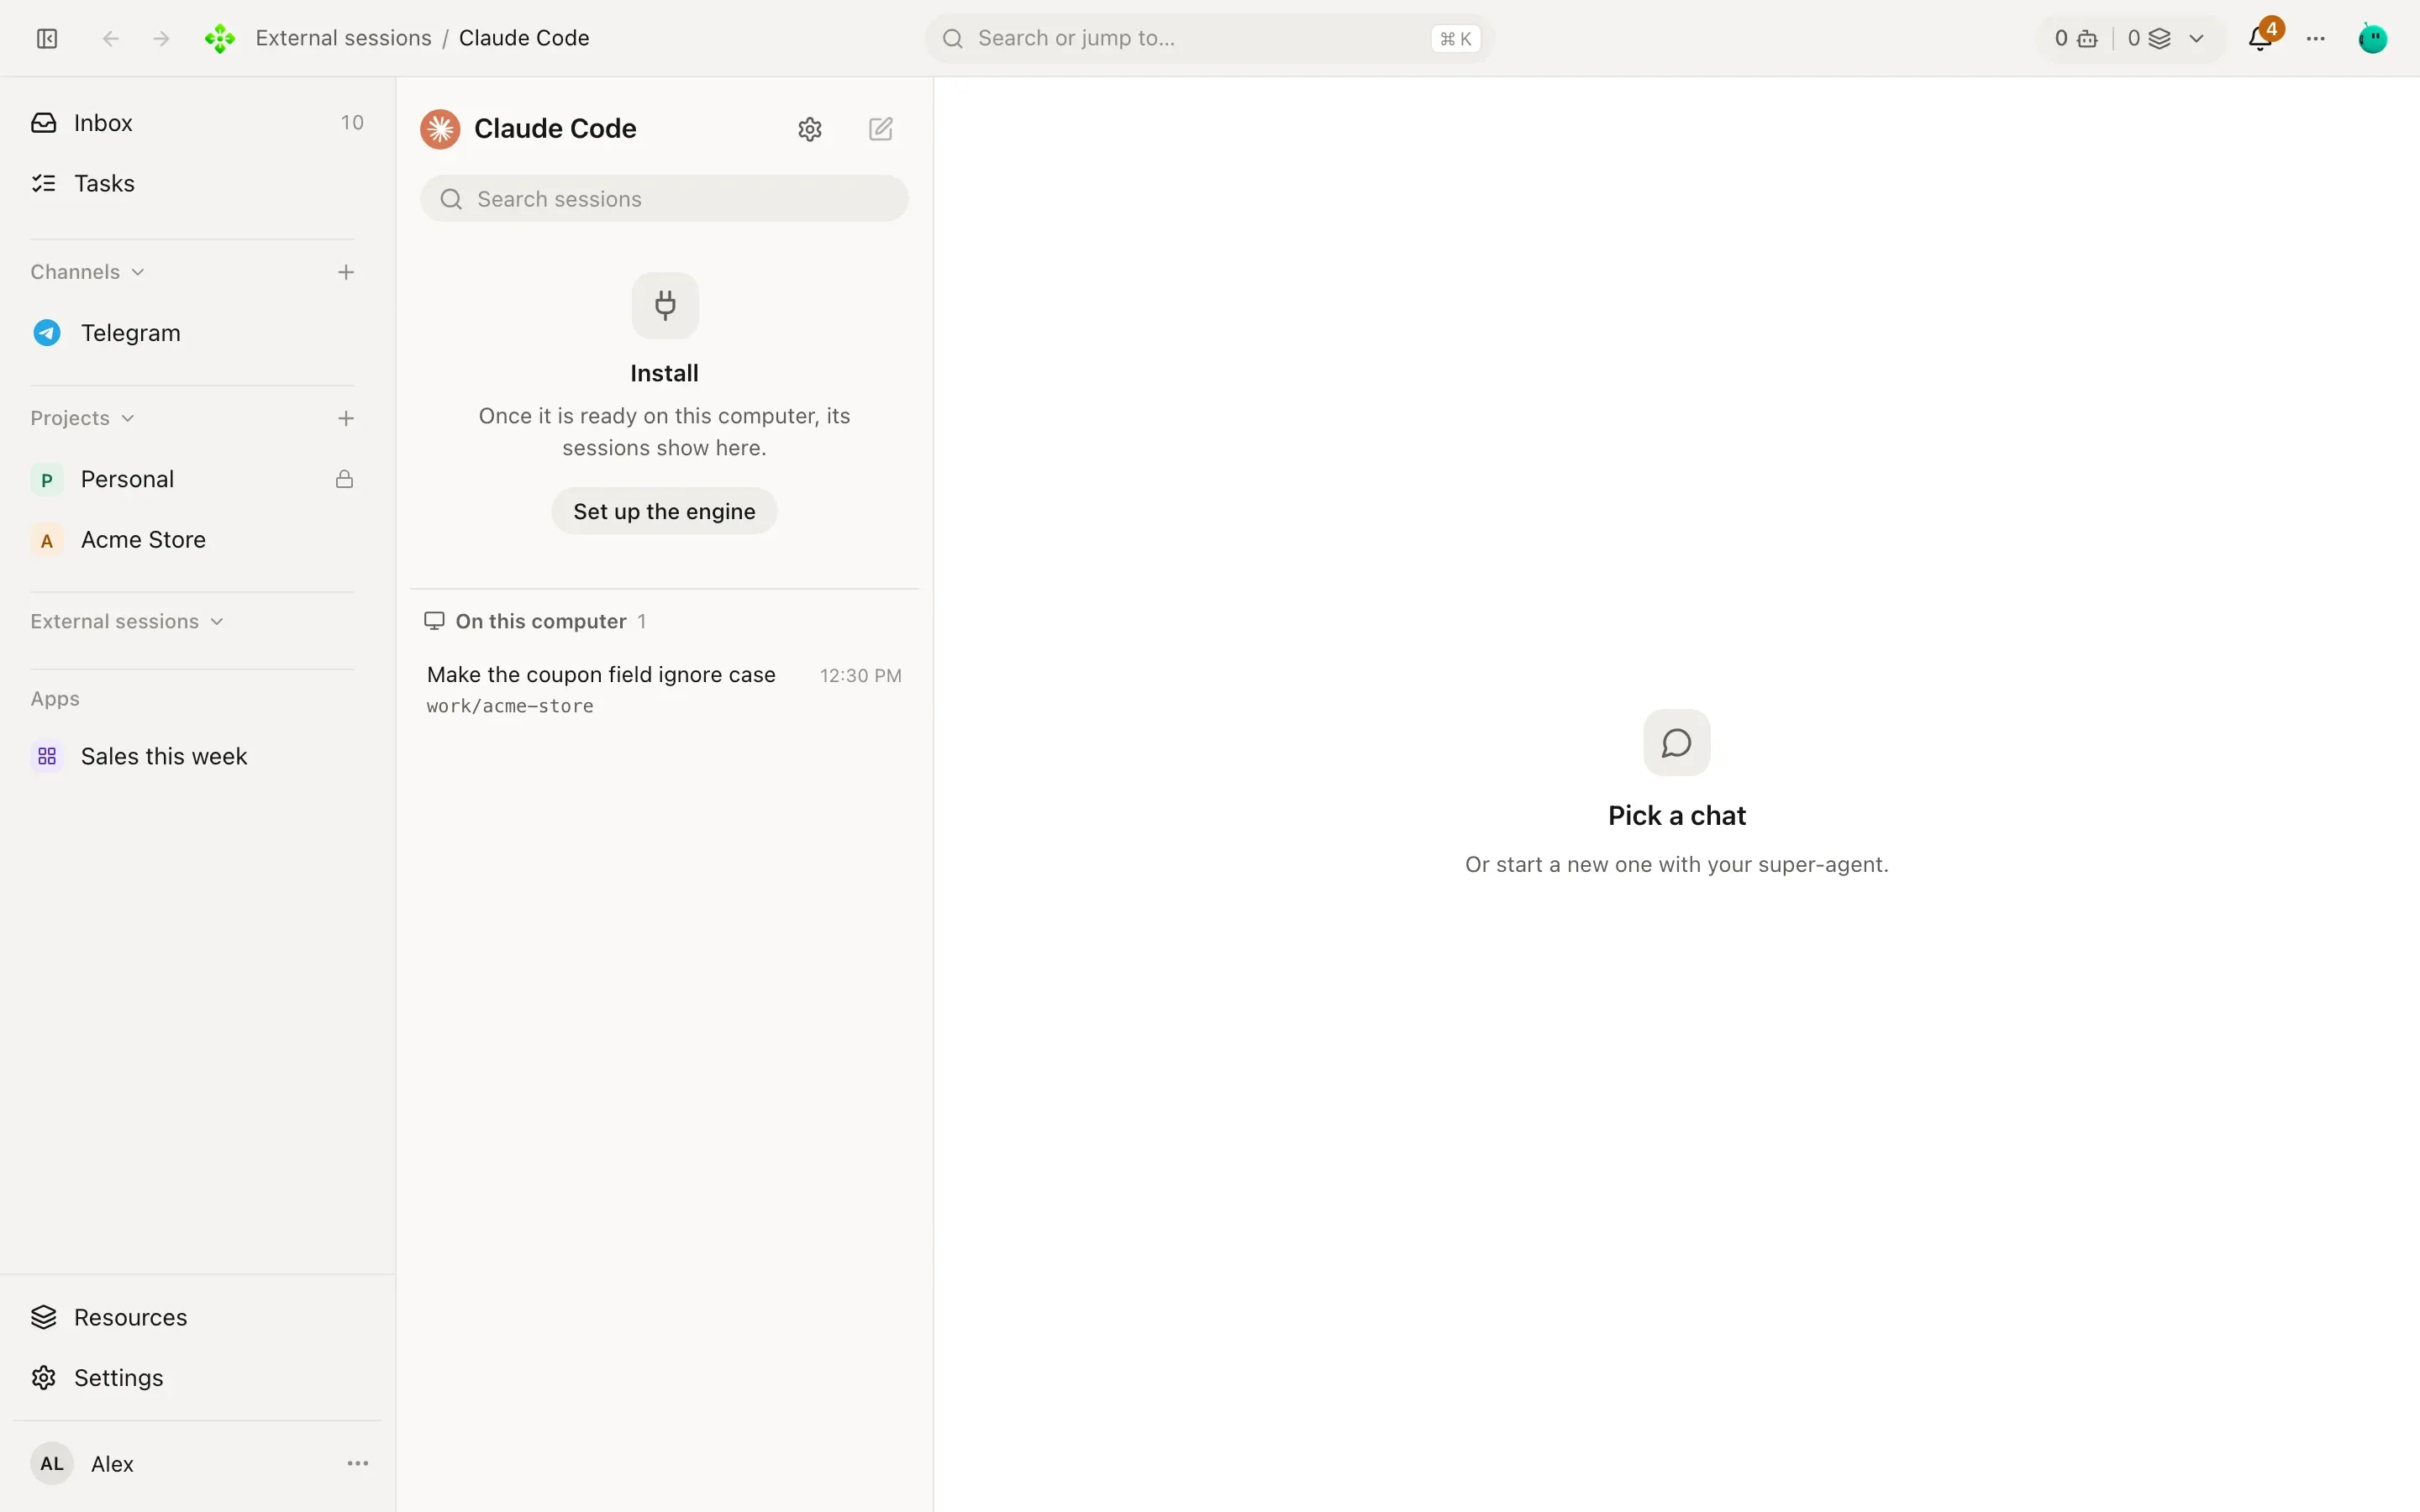Open 'Make the coupon field ignore case' session
2420x1512 pixels.
click(664, 689)
